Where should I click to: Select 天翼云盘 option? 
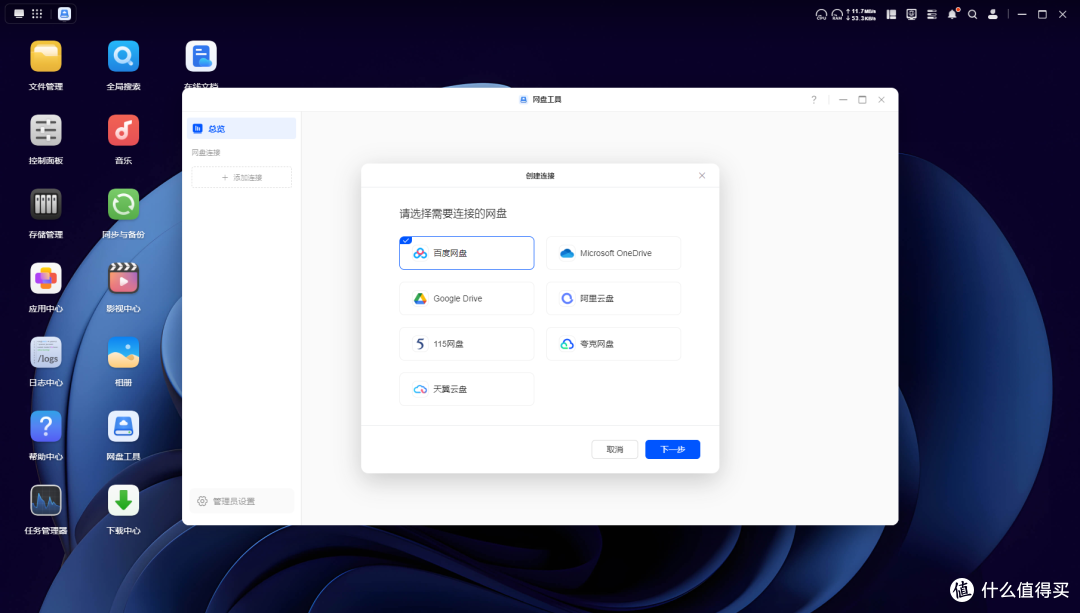click(466, 389)
